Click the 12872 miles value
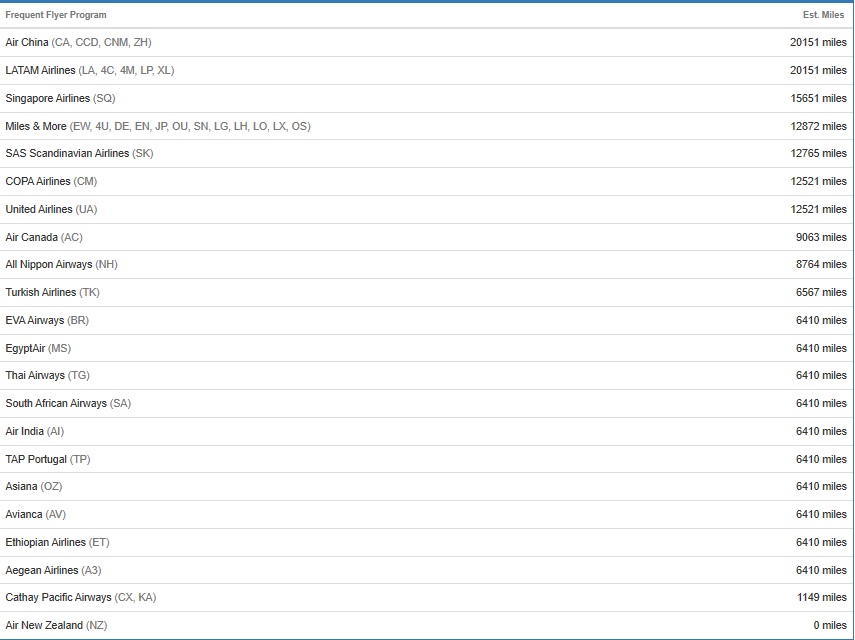Screen dimensions: 855x640 (818, 126)
